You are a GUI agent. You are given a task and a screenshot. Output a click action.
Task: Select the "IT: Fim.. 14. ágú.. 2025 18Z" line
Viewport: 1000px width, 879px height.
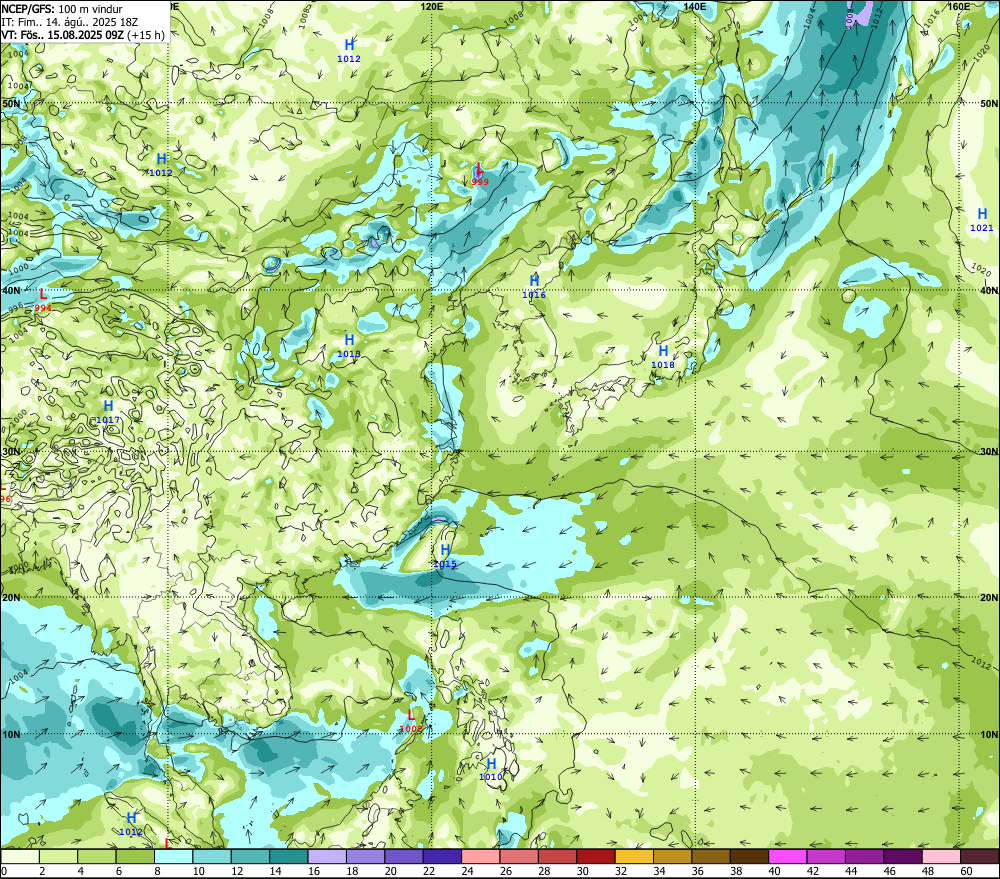coord(70,22)
